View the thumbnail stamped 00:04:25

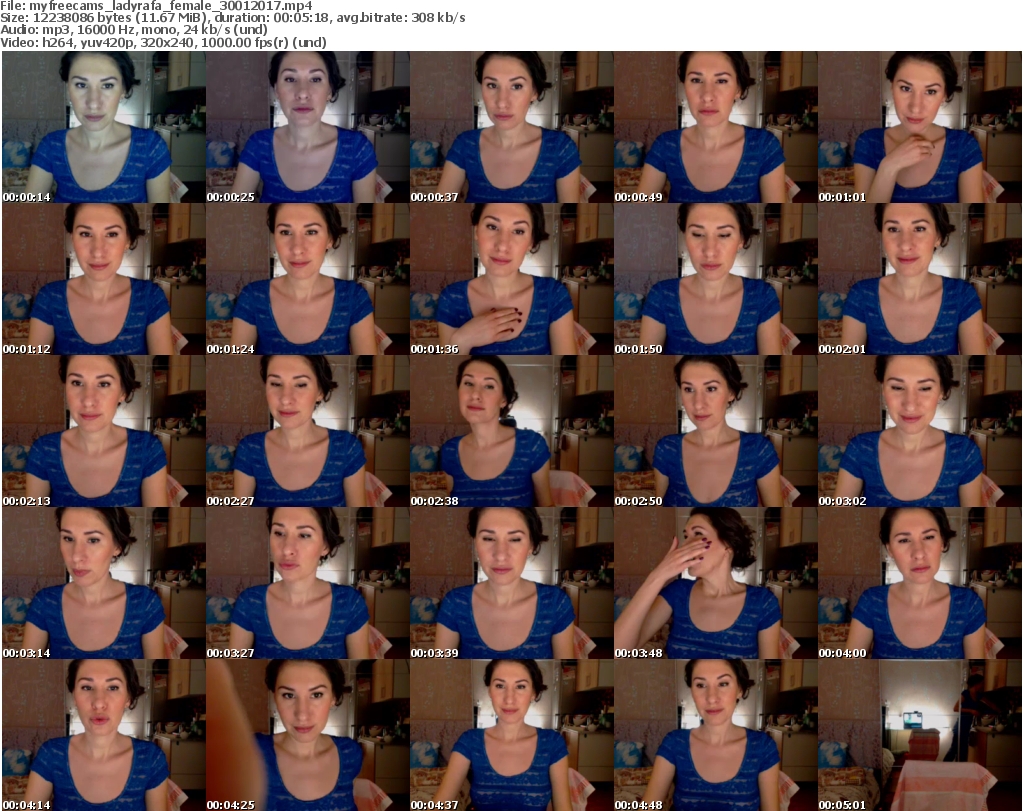(308, 735)
